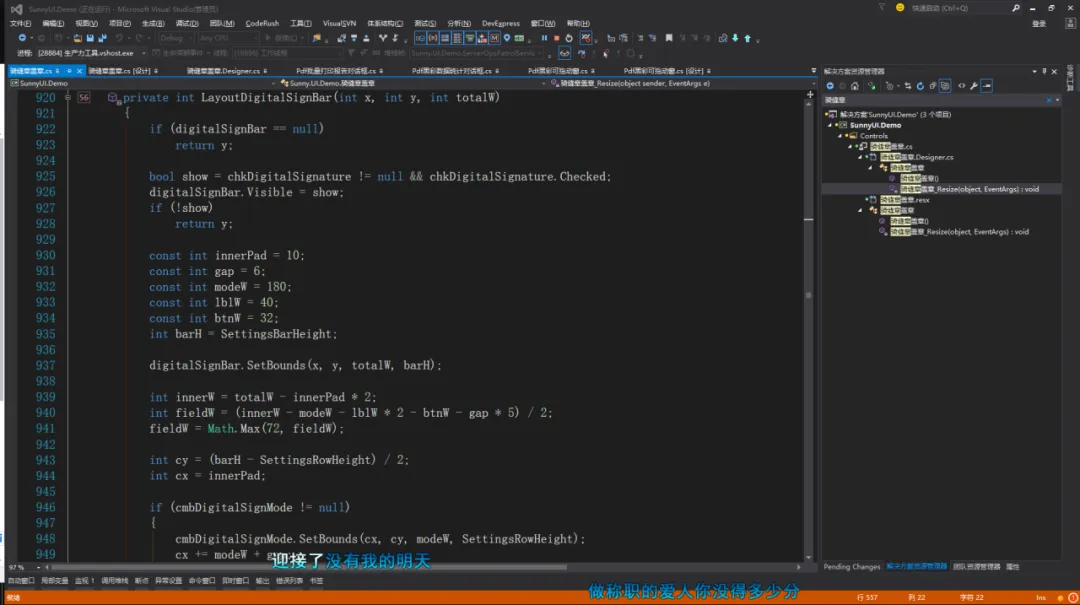Click the scroll down arrow of editor

(x=809, y=557)
